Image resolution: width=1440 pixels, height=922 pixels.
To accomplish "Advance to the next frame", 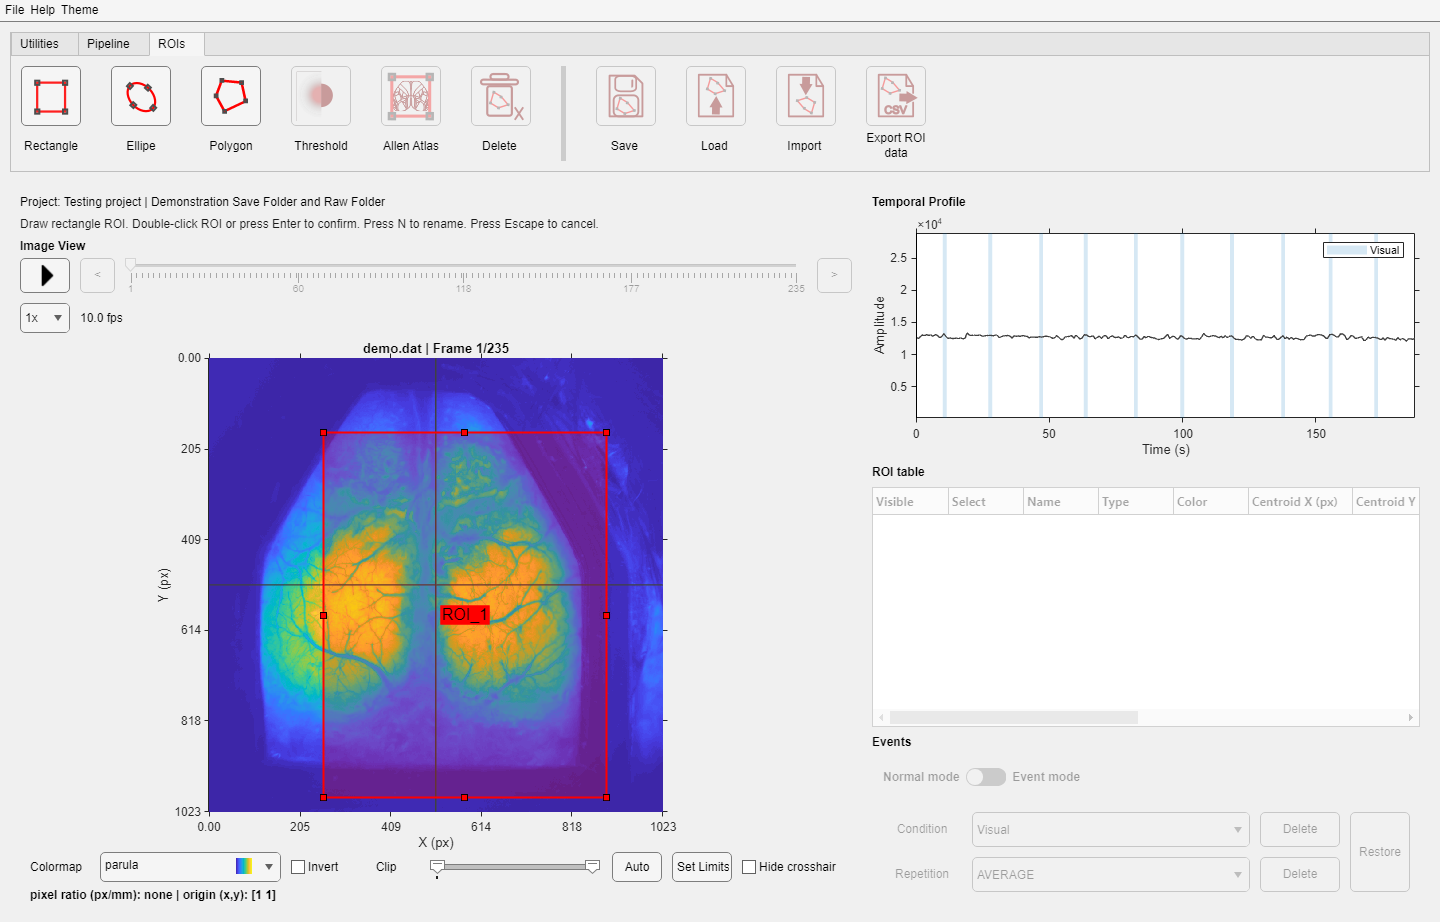I will pyautogui.click(x=834, y=275).
